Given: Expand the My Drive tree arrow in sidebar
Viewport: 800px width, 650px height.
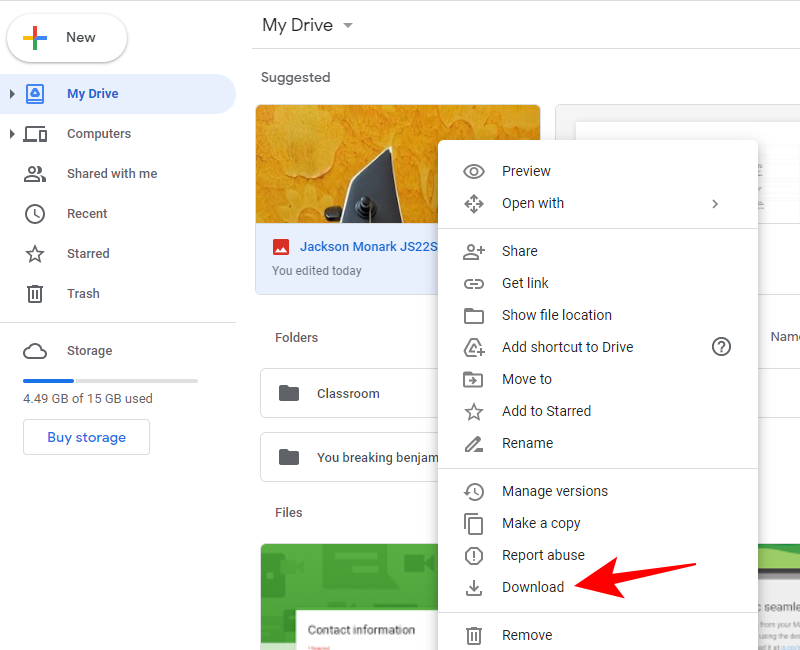Looking at the screenshot, I should pyautogui.click(x=12, y=94).
